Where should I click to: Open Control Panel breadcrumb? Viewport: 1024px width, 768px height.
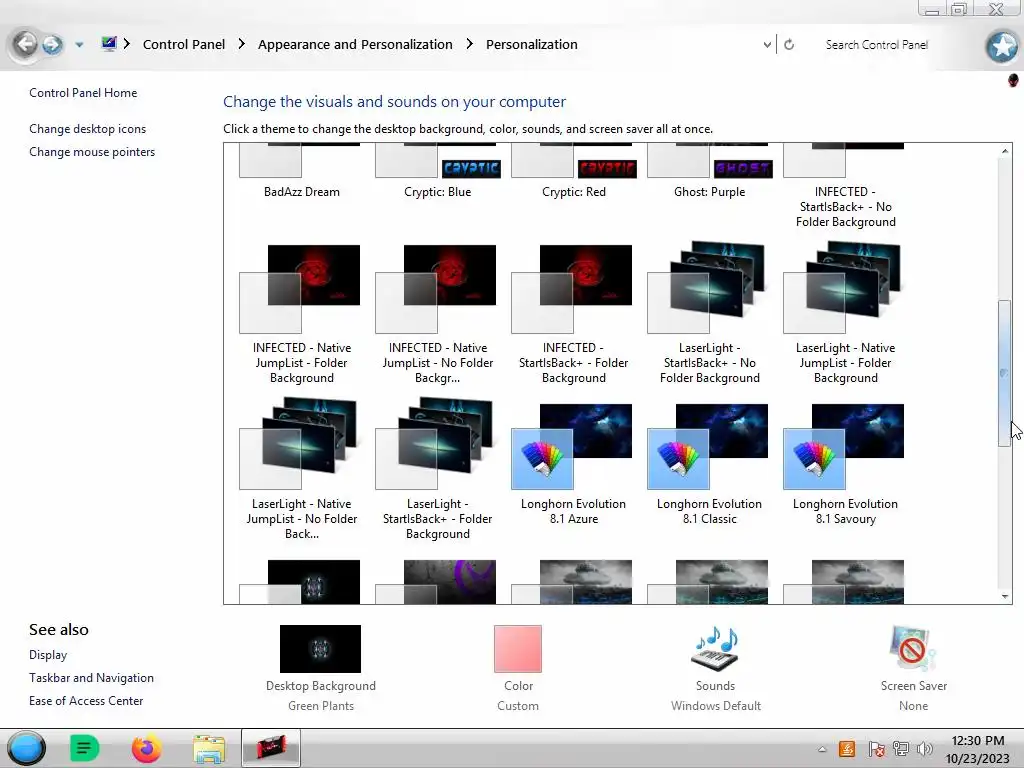point(184,44)
